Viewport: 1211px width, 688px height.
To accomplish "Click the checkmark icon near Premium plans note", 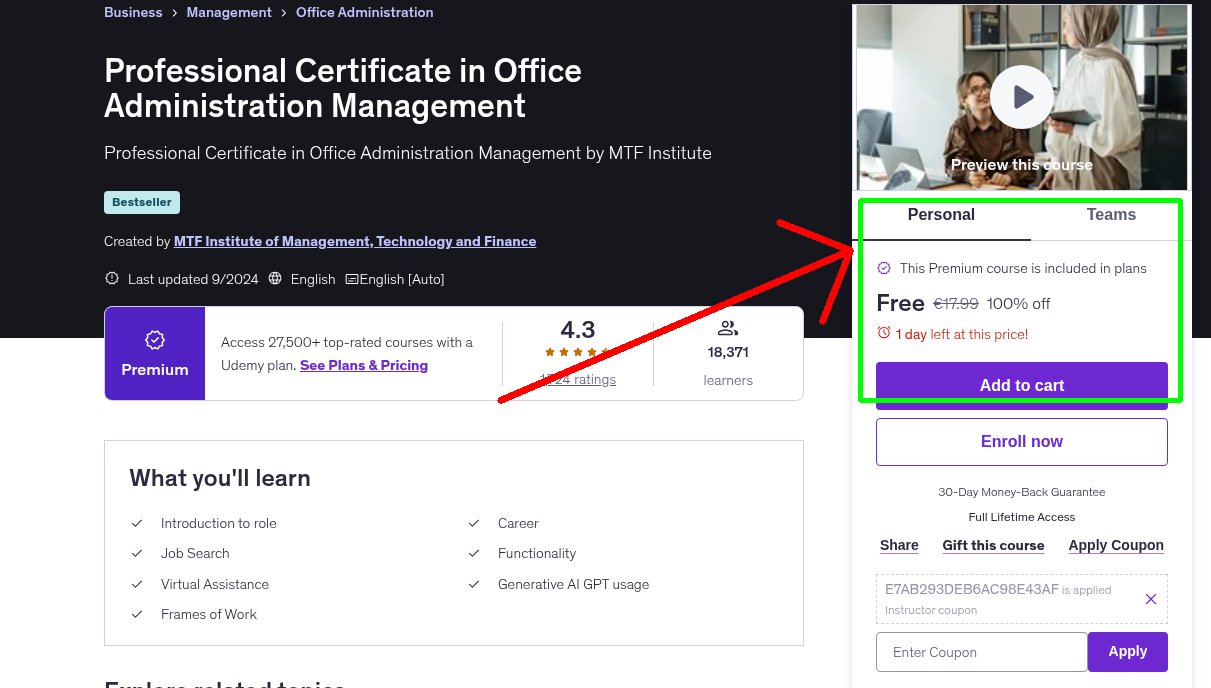I will [884, 268].
